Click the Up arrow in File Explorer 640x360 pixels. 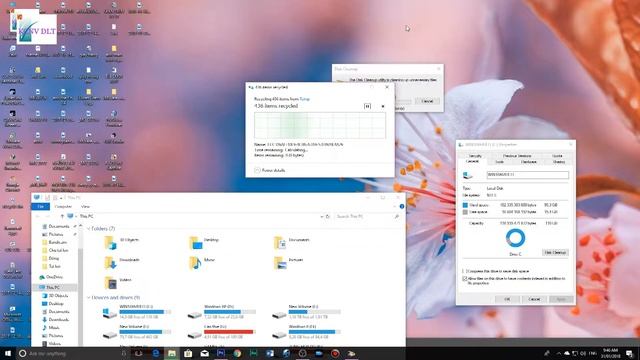(62, 216)
